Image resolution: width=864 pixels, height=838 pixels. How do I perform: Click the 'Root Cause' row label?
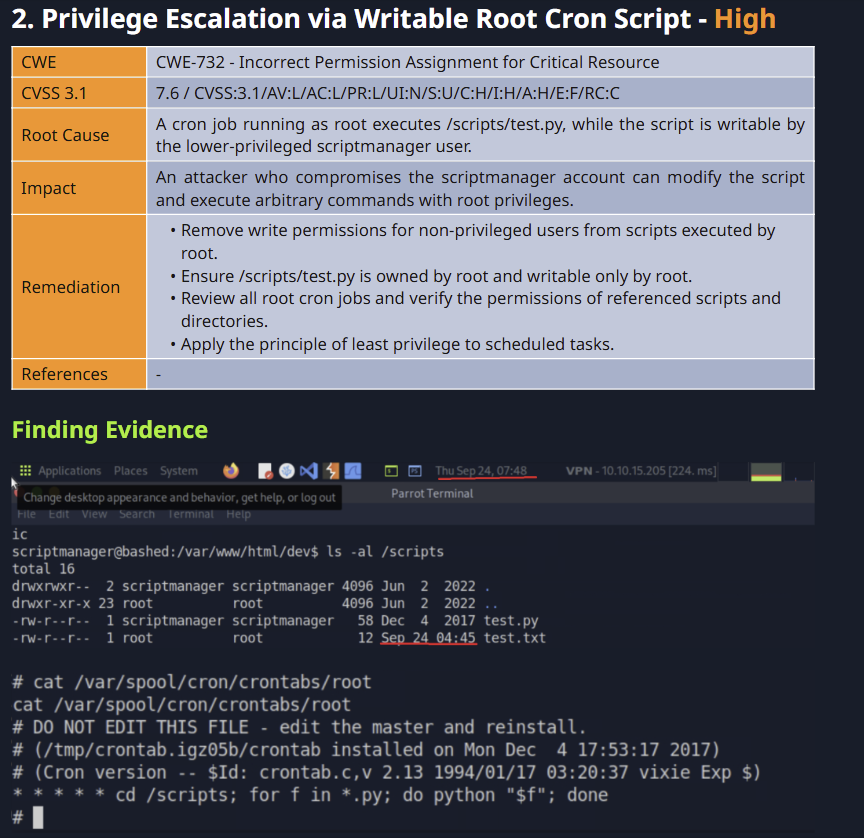click(79, 135)
